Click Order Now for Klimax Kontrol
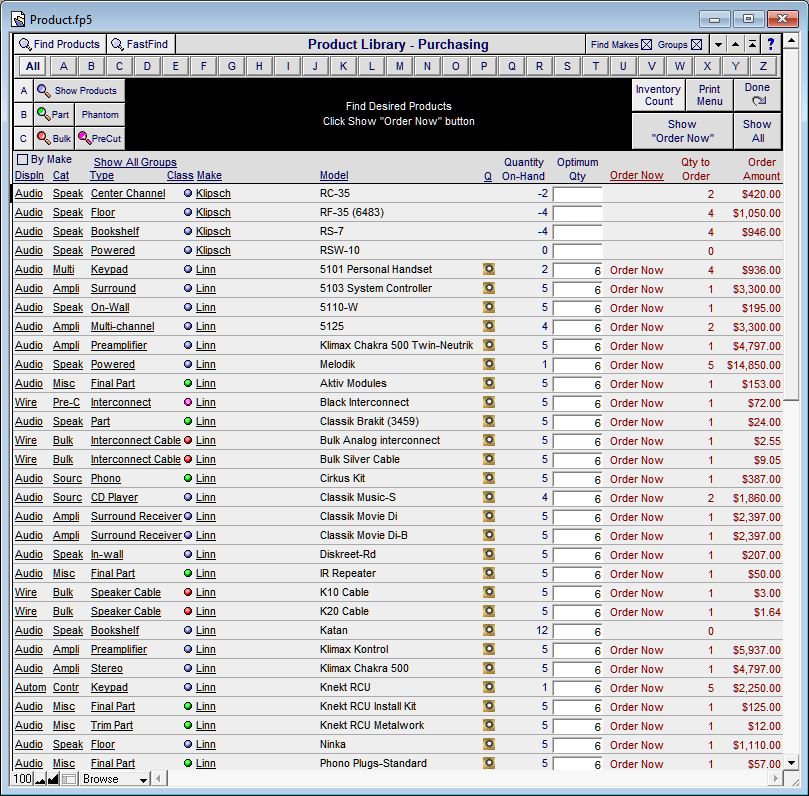Image resolution: width=809 pixels, height=796 pixels. coord(636,650)
